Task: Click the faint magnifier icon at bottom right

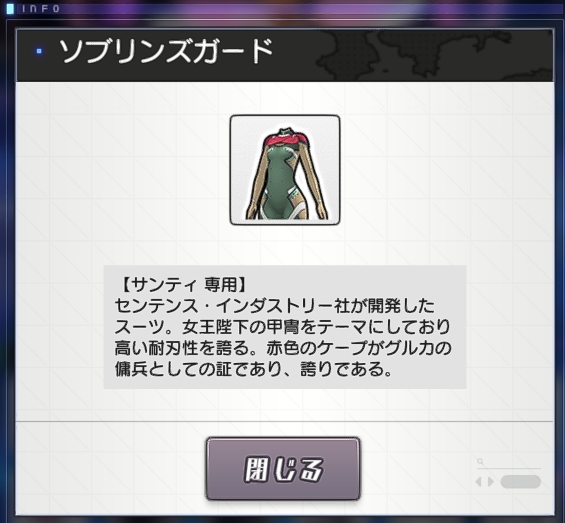Action: click(x=480, y=461)
